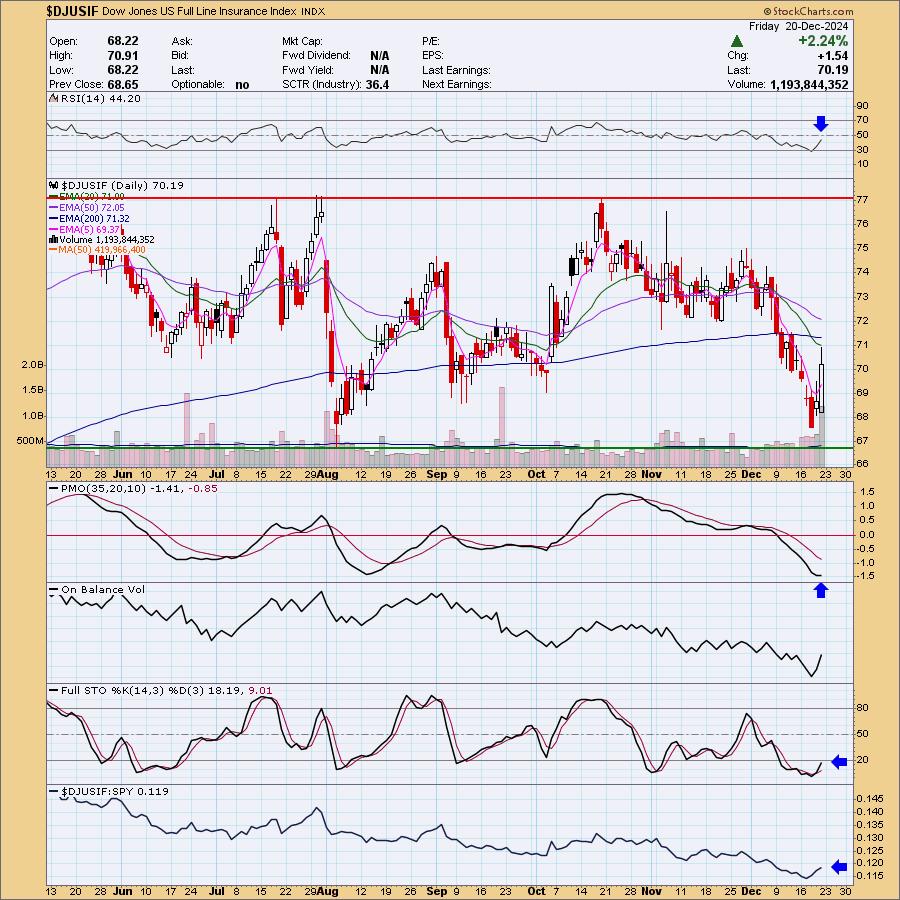This screenshot has height=900, width=900.
Task: Click the PMO axis 1.5 label
Action: (x=867, y=492)
